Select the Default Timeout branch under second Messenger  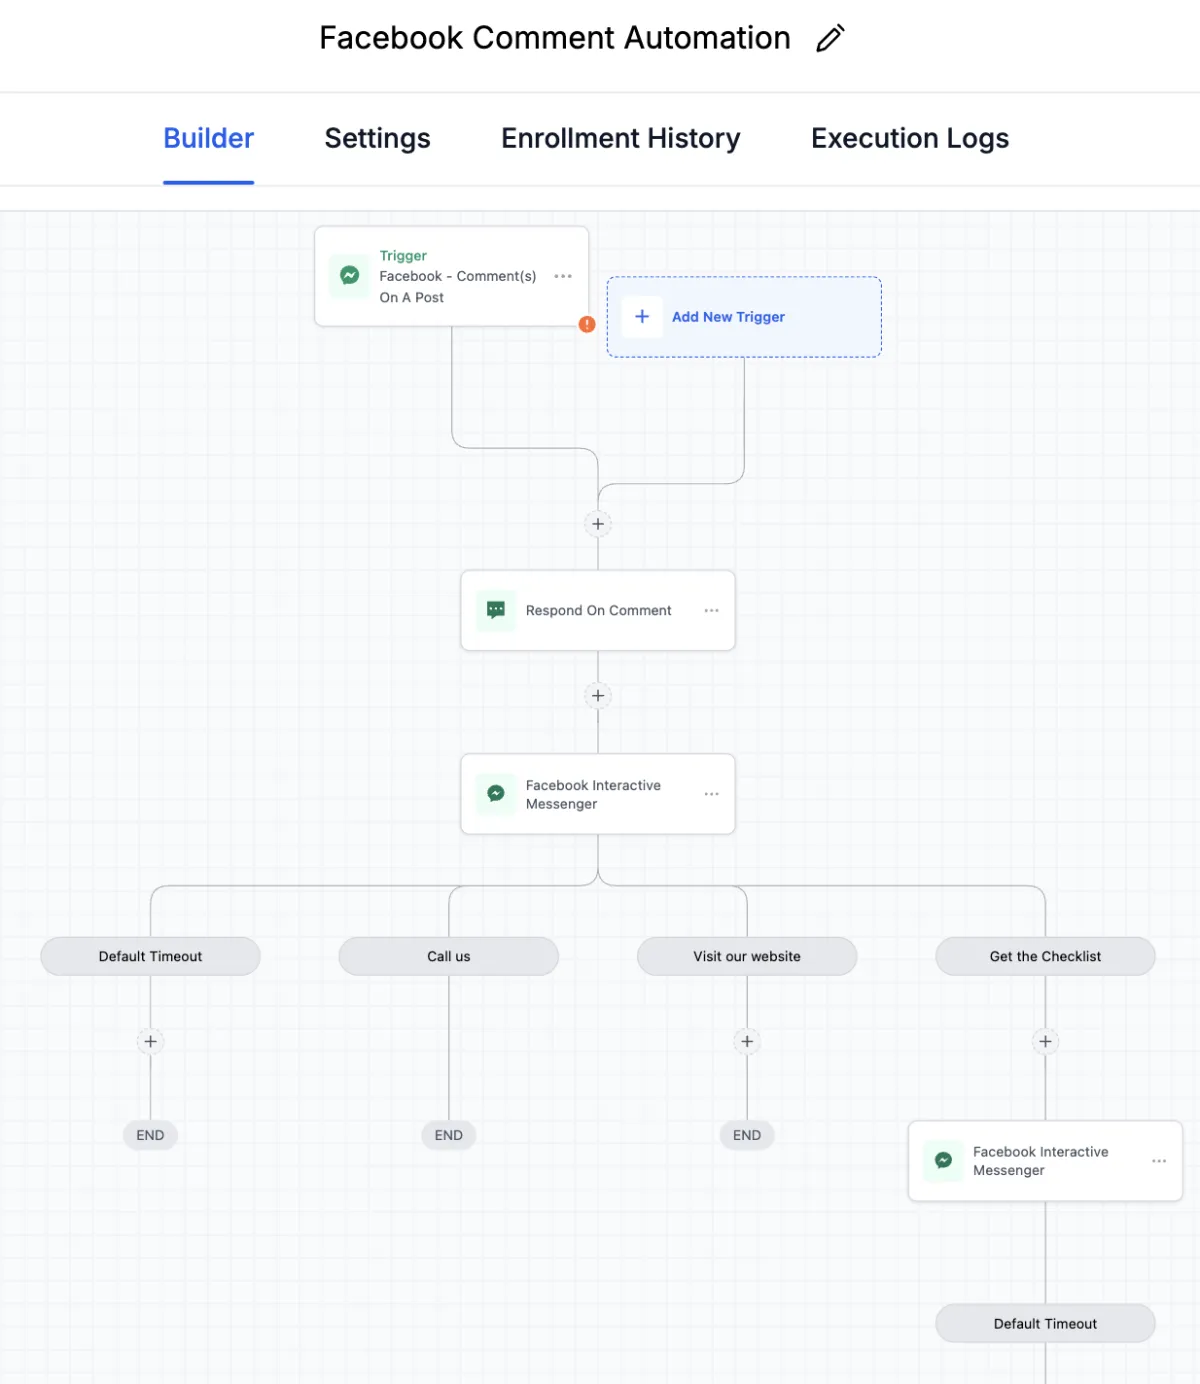click(1045, 1323)
